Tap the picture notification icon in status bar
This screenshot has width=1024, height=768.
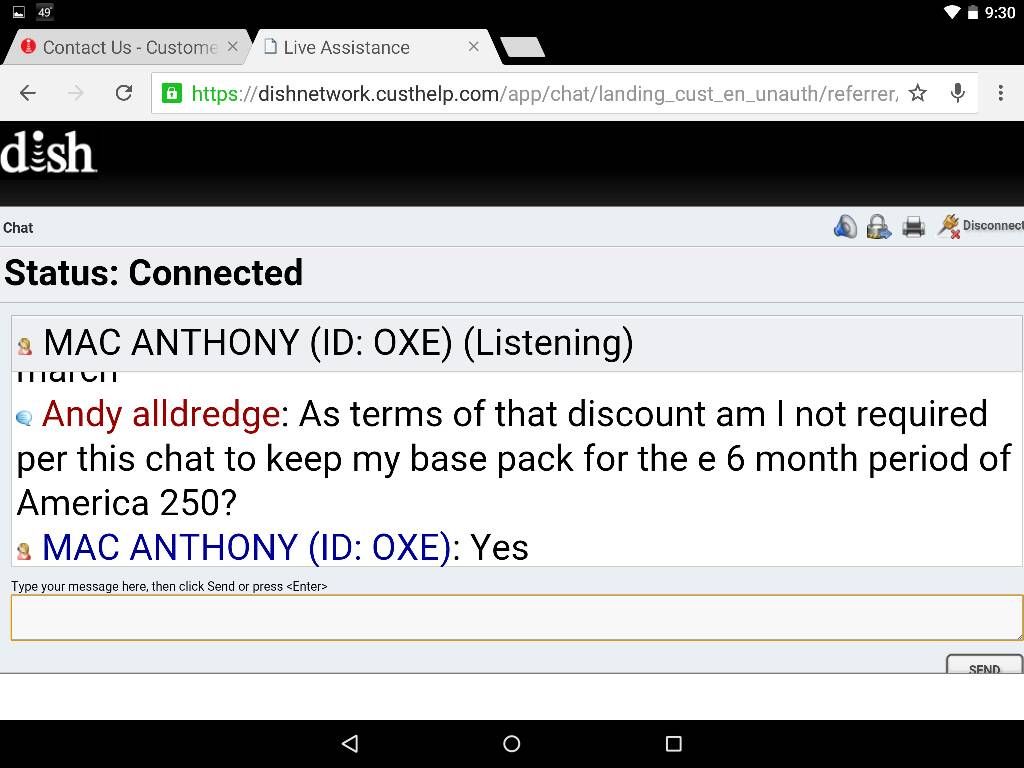(x=19, y=12)
